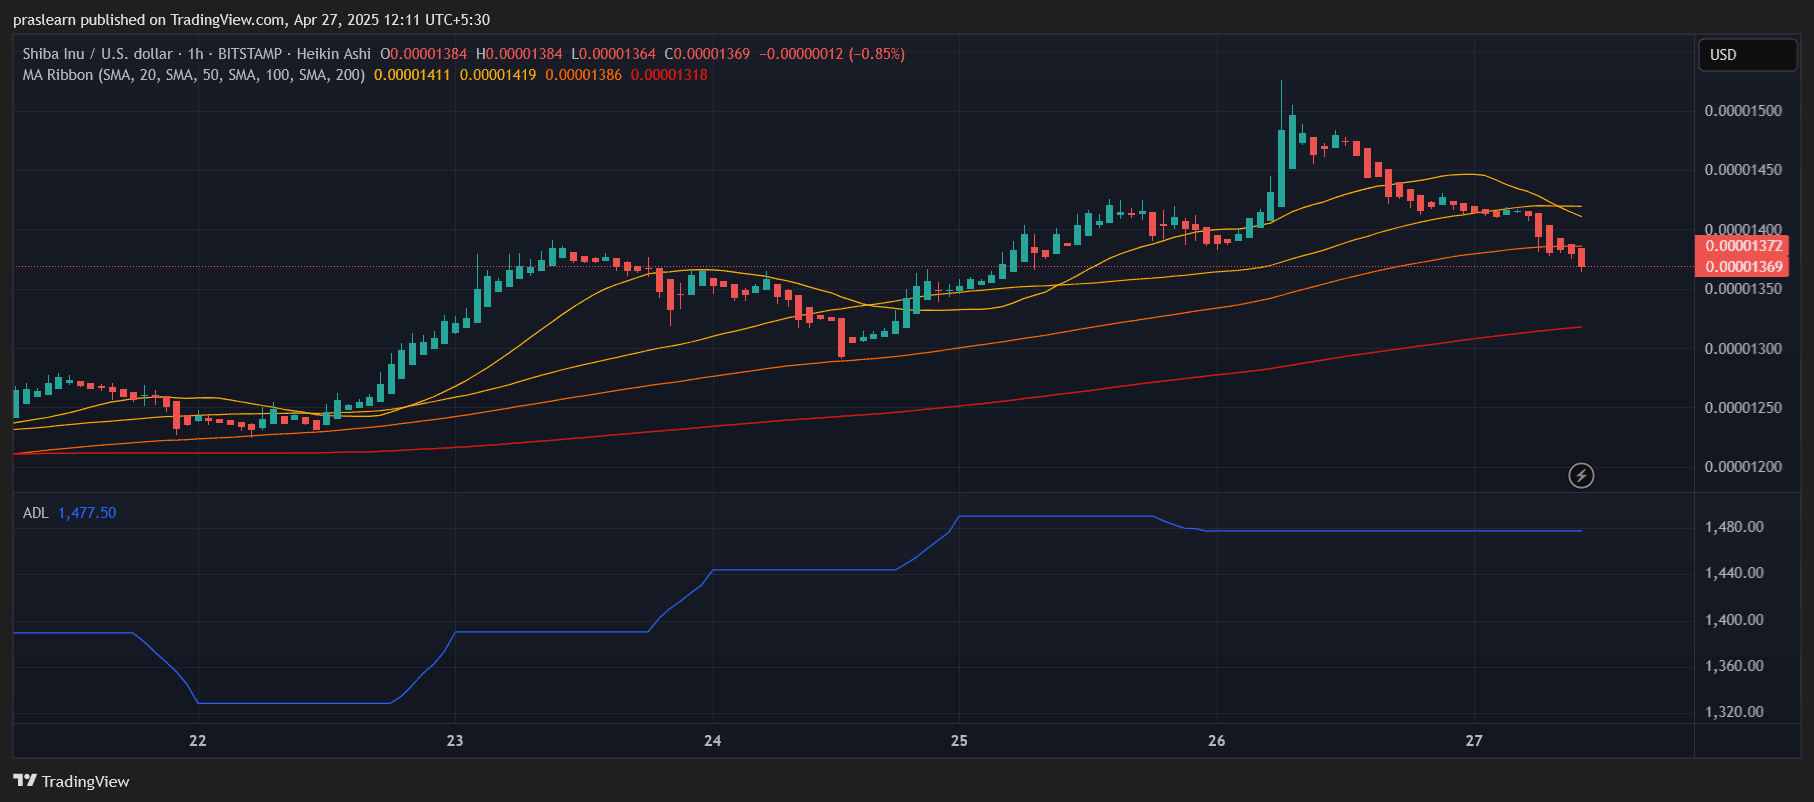This screenshot has width=1814, height=802.
Task: Click the 1h timeframe label in legend
Action: pyautogui.click(x=195, y=54)
